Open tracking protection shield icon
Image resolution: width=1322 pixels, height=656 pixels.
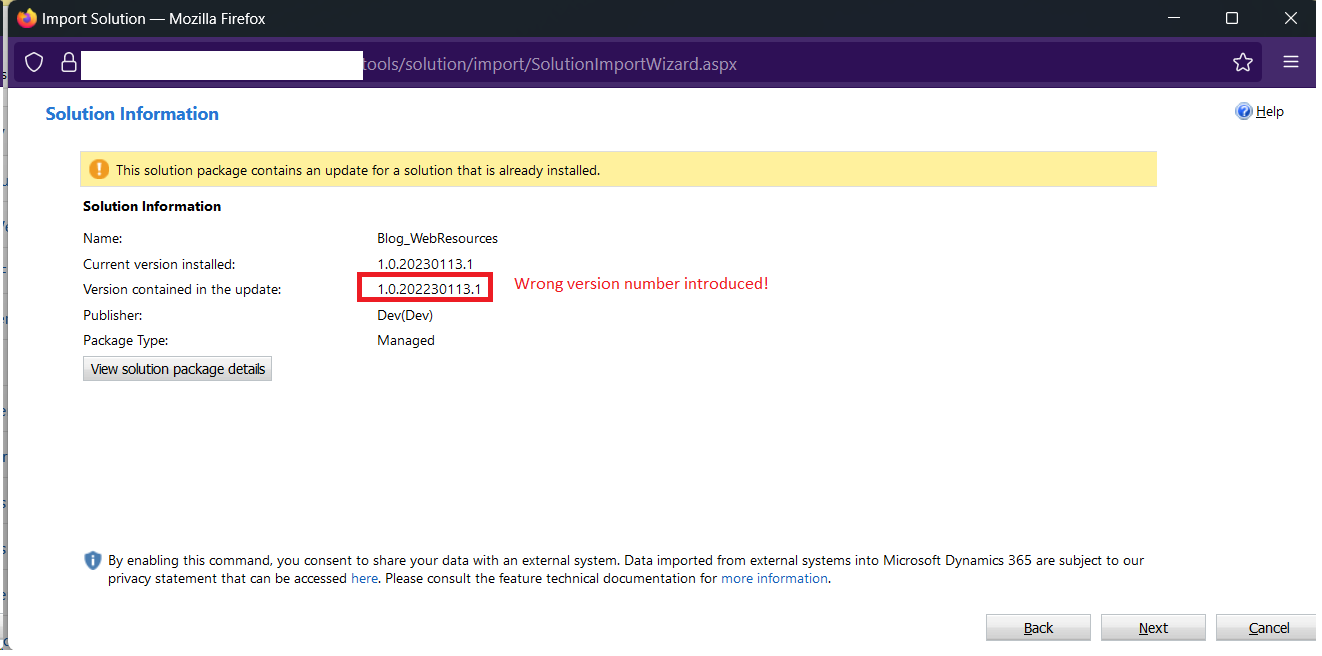click(x=34, y=63)
